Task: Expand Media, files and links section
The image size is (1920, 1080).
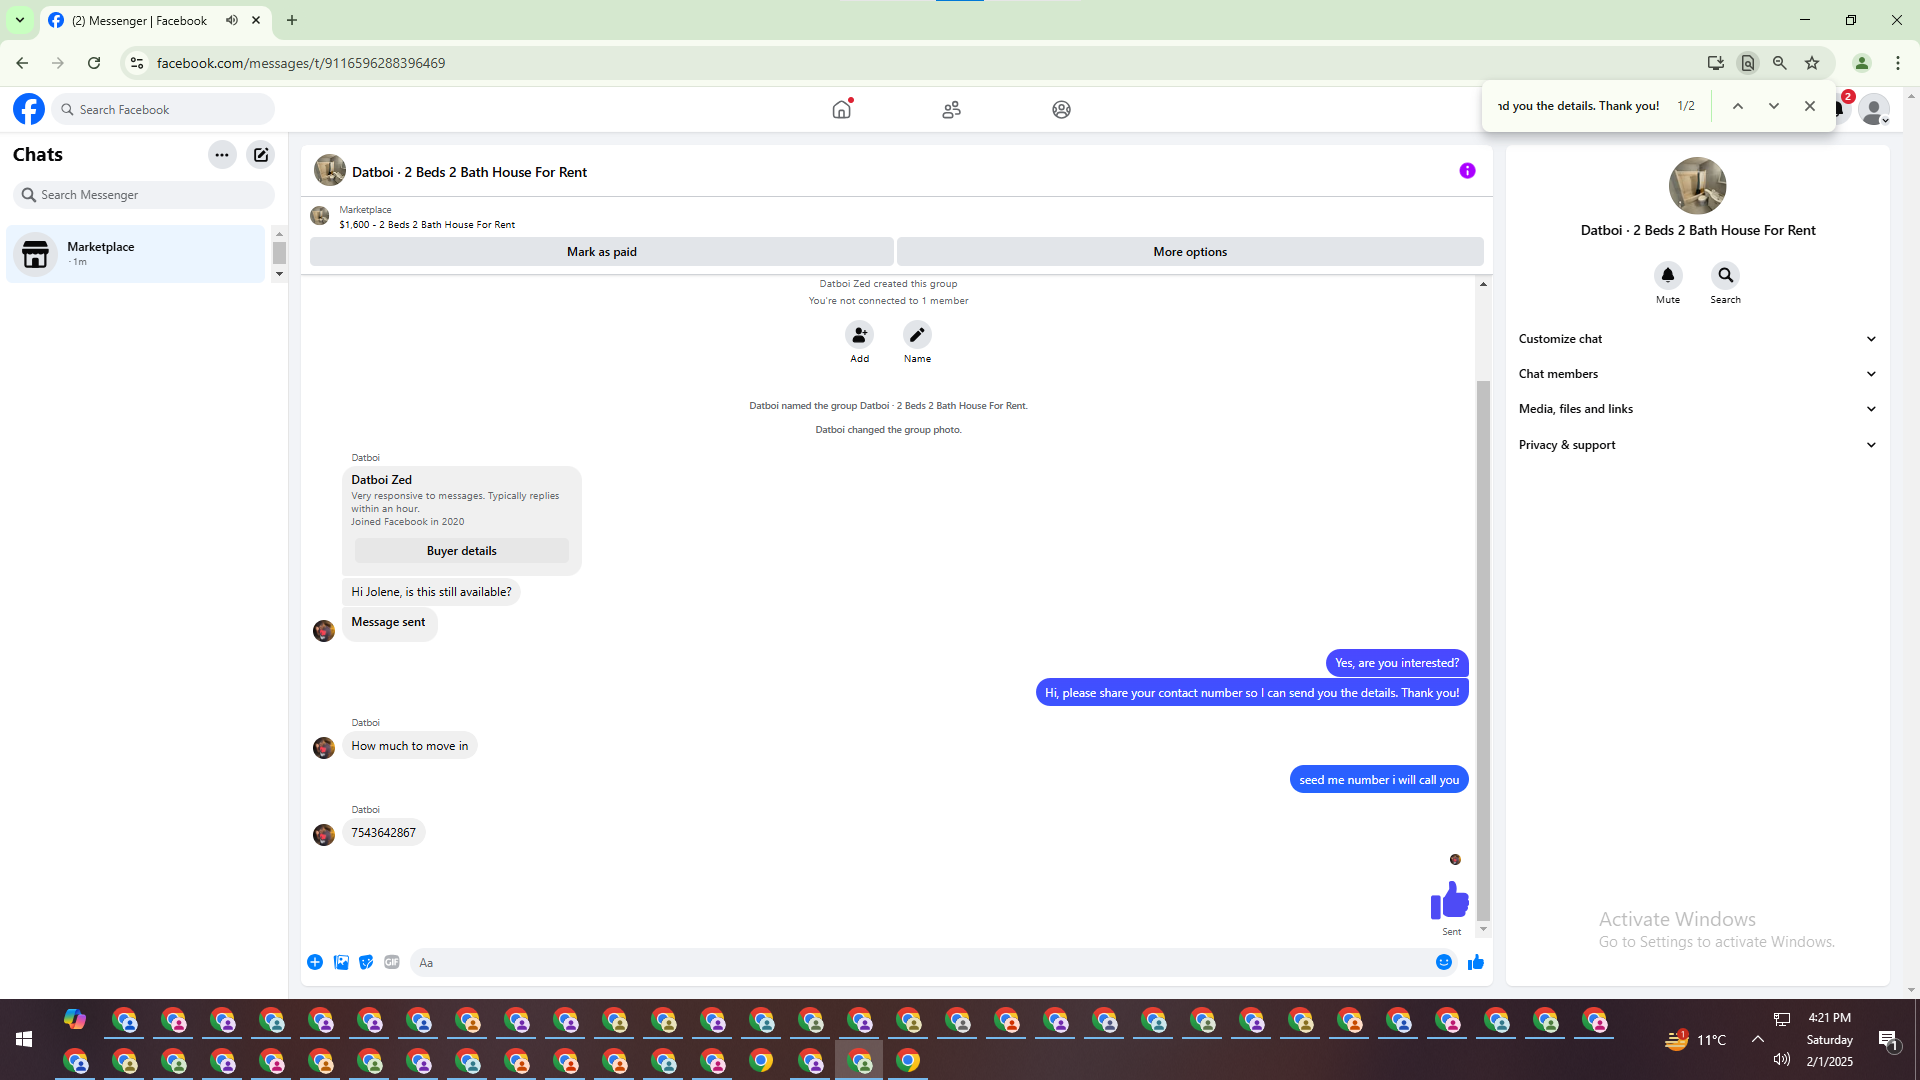Action: pyautogui.click(x=1697, y=409)
